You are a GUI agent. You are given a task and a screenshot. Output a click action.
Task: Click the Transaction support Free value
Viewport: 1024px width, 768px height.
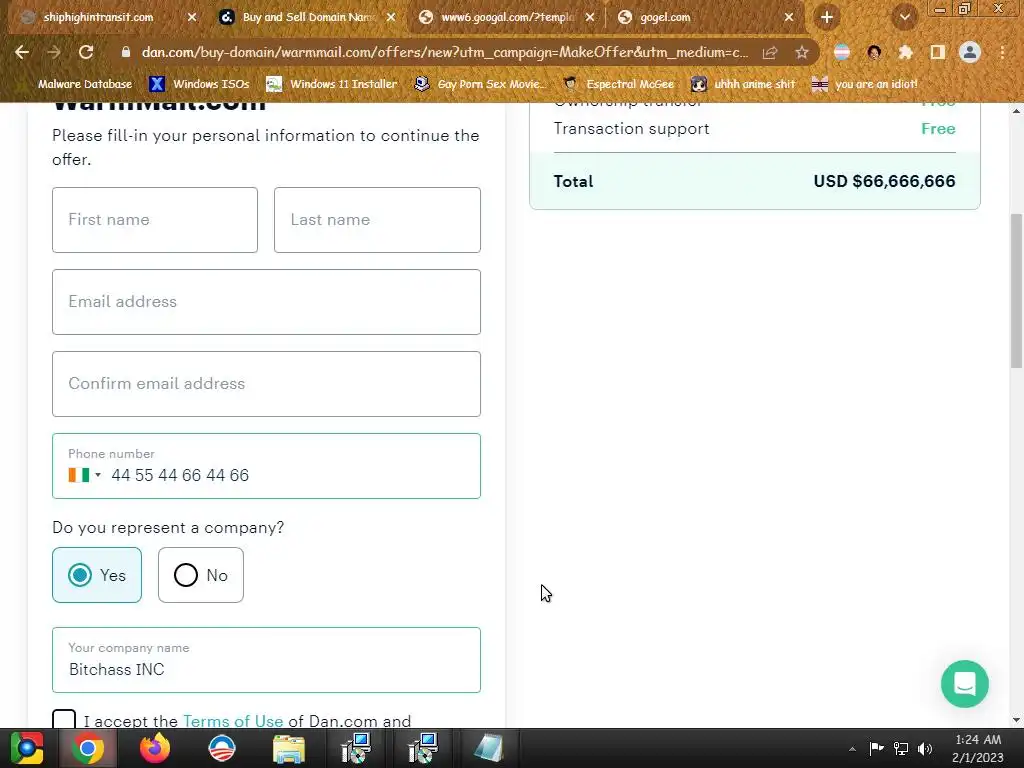tap(938, 129)
